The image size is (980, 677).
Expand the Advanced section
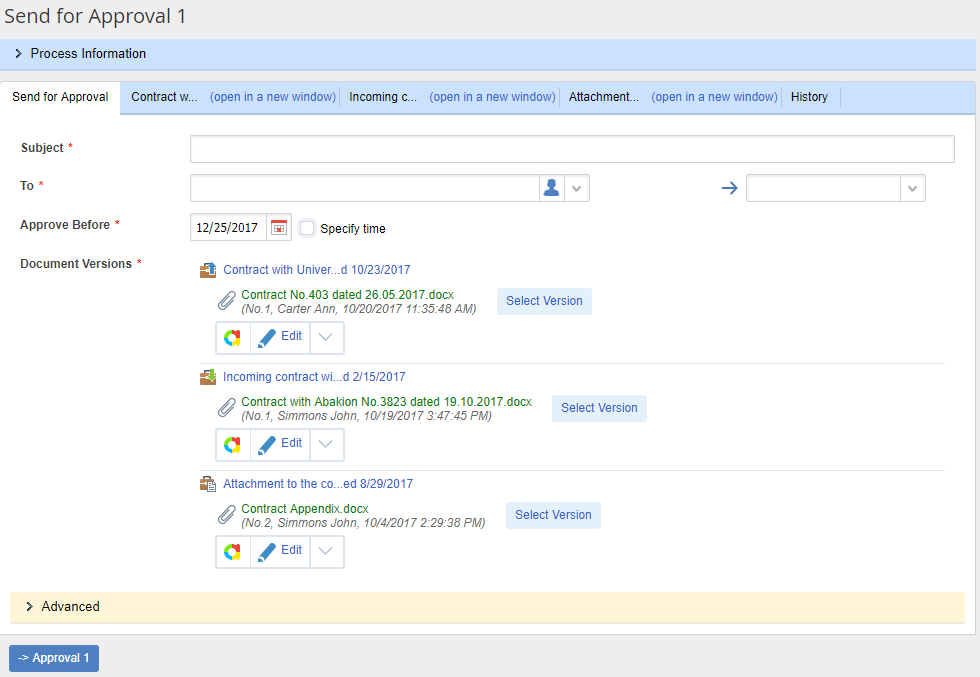[x=30, y=607]
